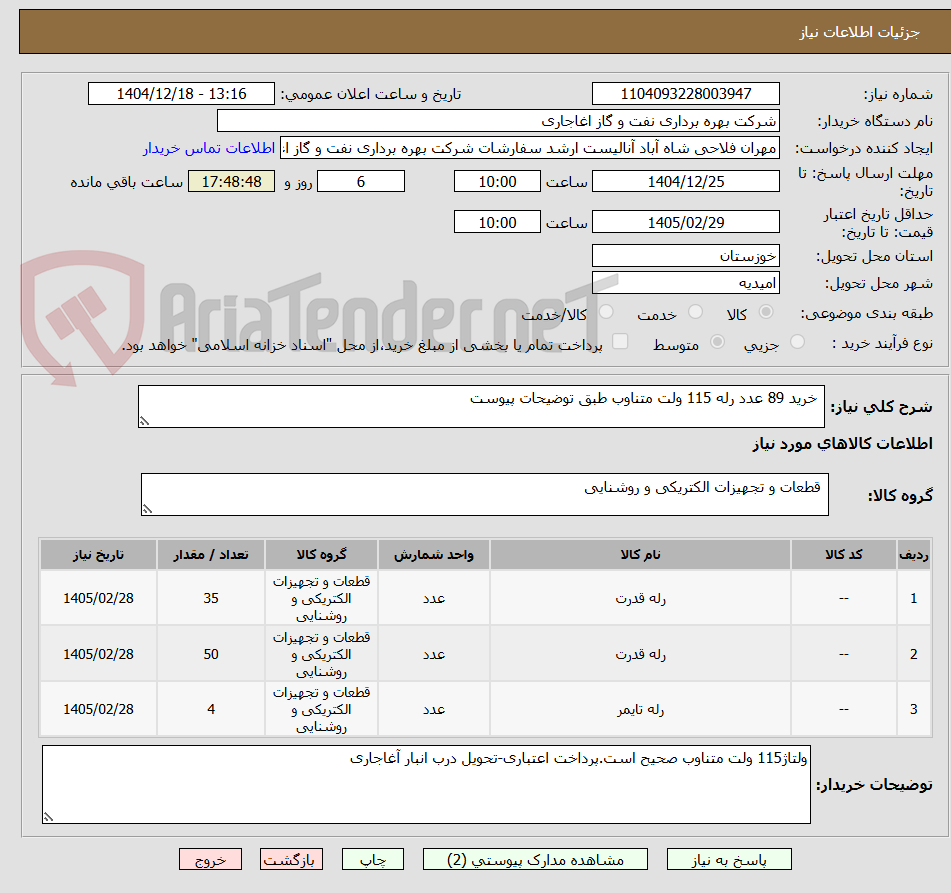Image resolution: width=951 pixels, height=893 pixels.
Task: Click the پاسخ به نیاز button
Action: coord(729,859)
